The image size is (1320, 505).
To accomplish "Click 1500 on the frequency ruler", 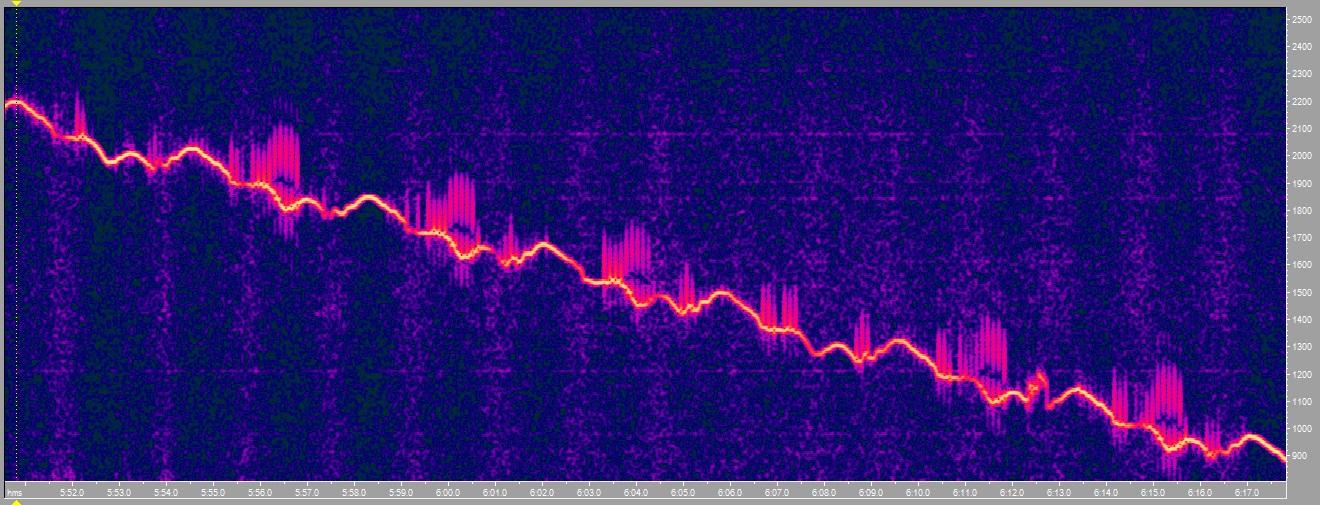I will pos(1302,292).
